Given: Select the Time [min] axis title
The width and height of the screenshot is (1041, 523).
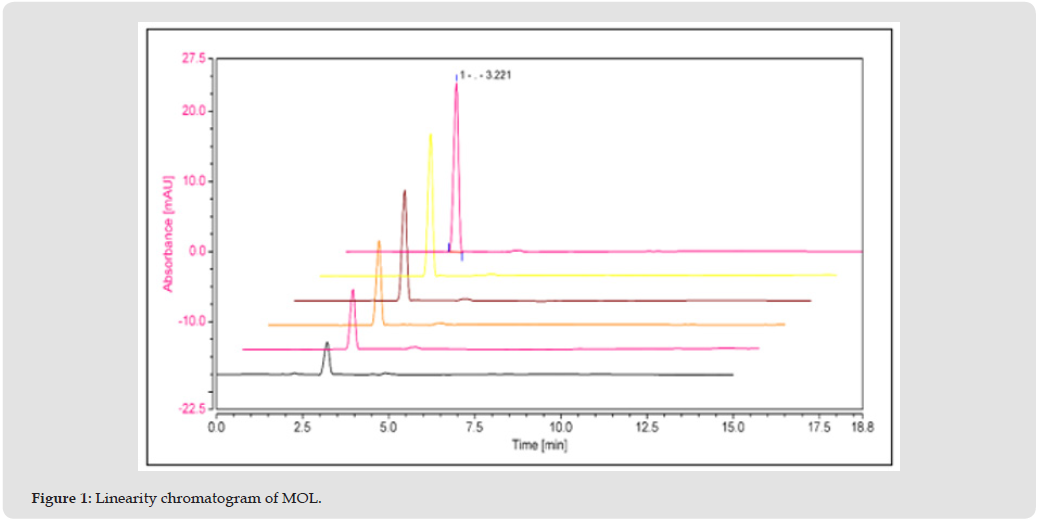Looking at the screenshot, I should pyautogui.click(x=539, y=445).
